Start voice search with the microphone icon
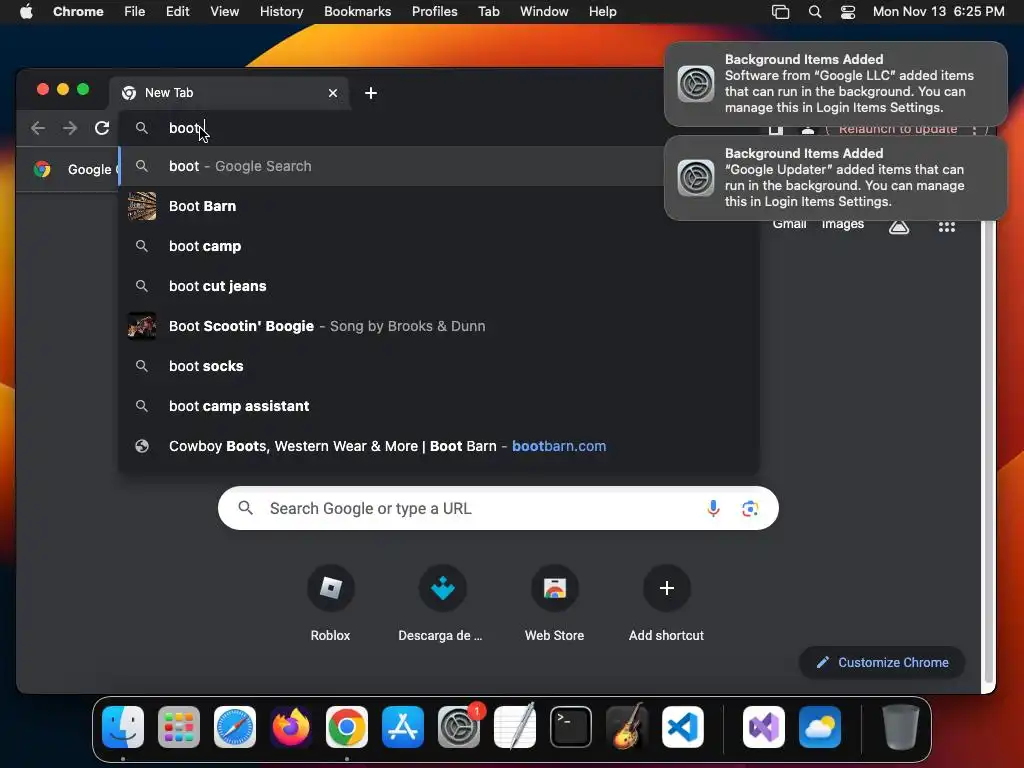 tap(713, 508)
